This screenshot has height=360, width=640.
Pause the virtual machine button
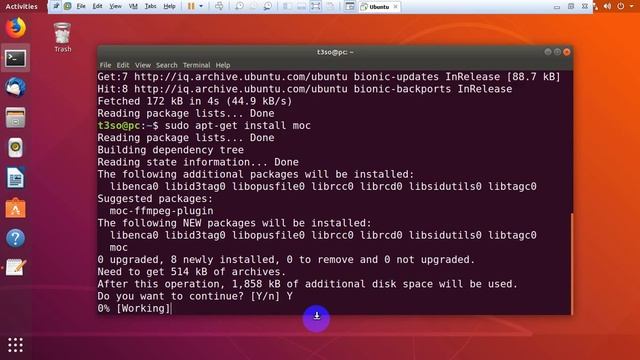click(191, 6)
